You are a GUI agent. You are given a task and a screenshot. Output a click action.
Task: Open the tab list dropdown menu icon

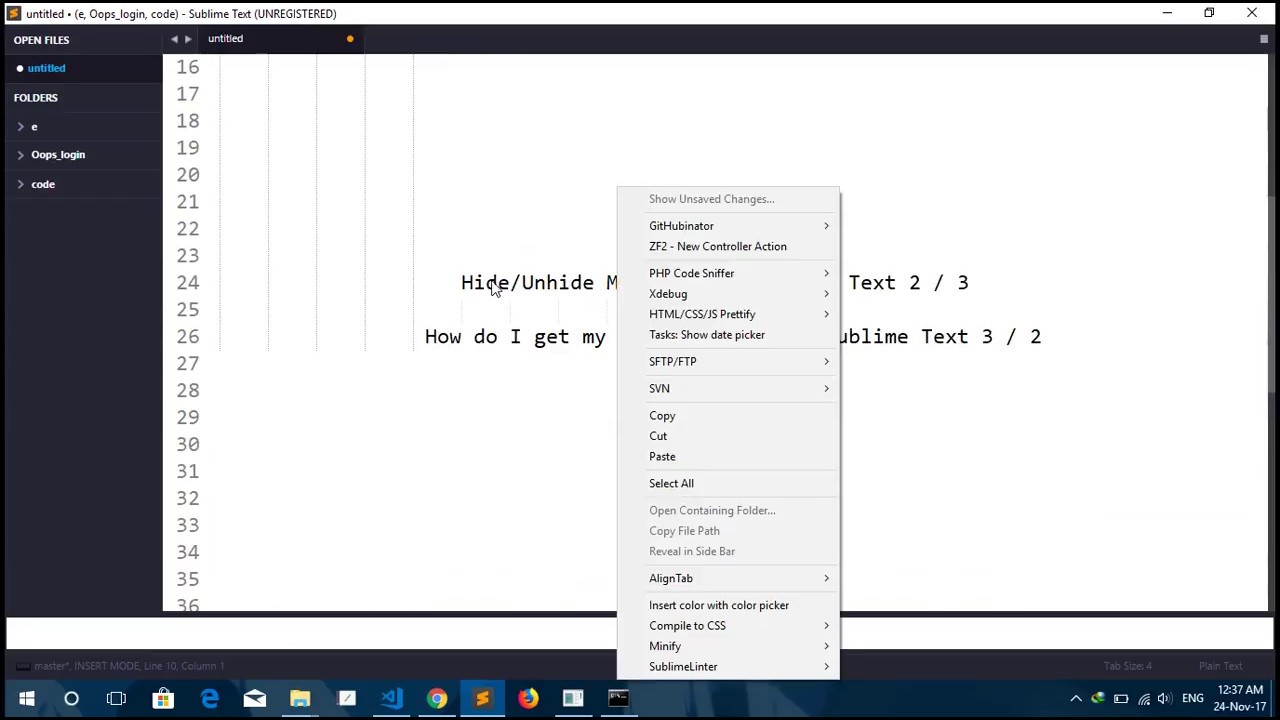(x=1264, y=39)
